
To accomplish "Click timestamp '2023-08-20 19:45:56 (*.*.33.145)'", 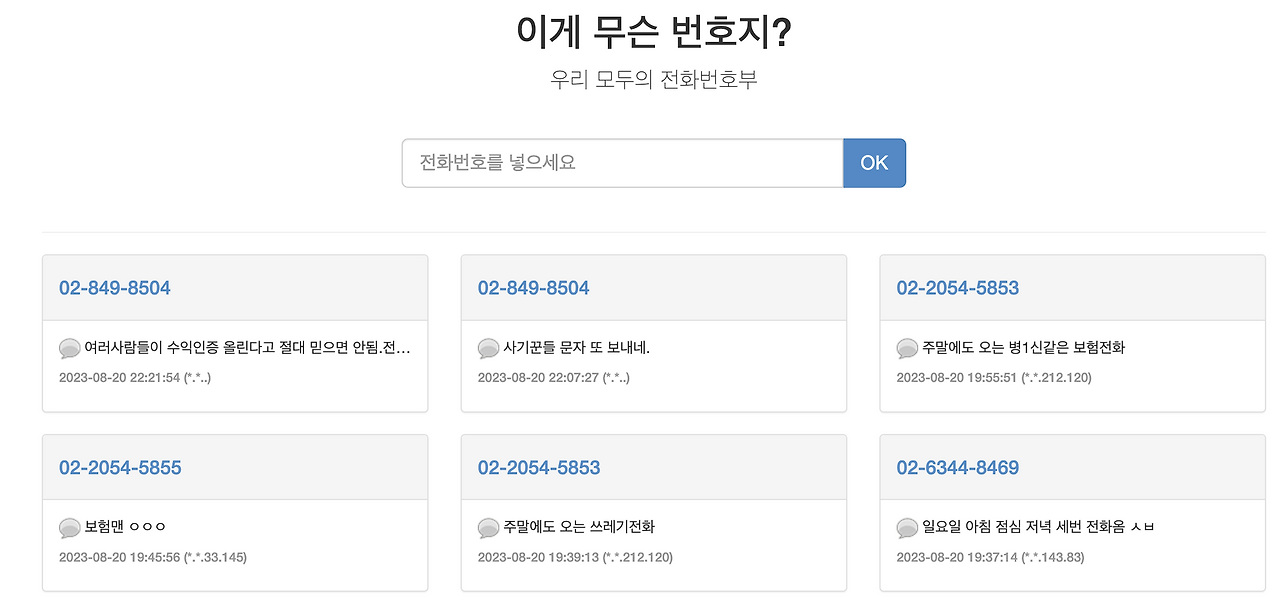I will click(x=153, y=557).
